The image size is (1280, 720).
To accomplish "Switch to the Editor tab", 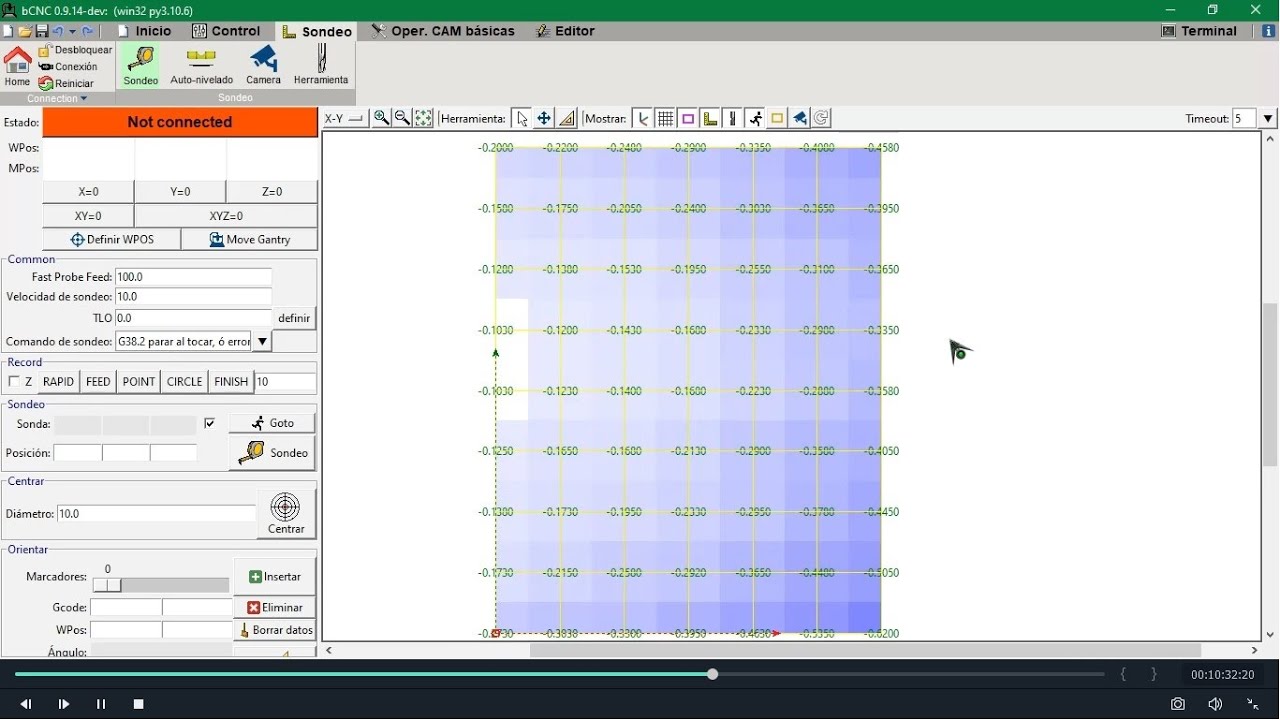I will coord(565,31).
